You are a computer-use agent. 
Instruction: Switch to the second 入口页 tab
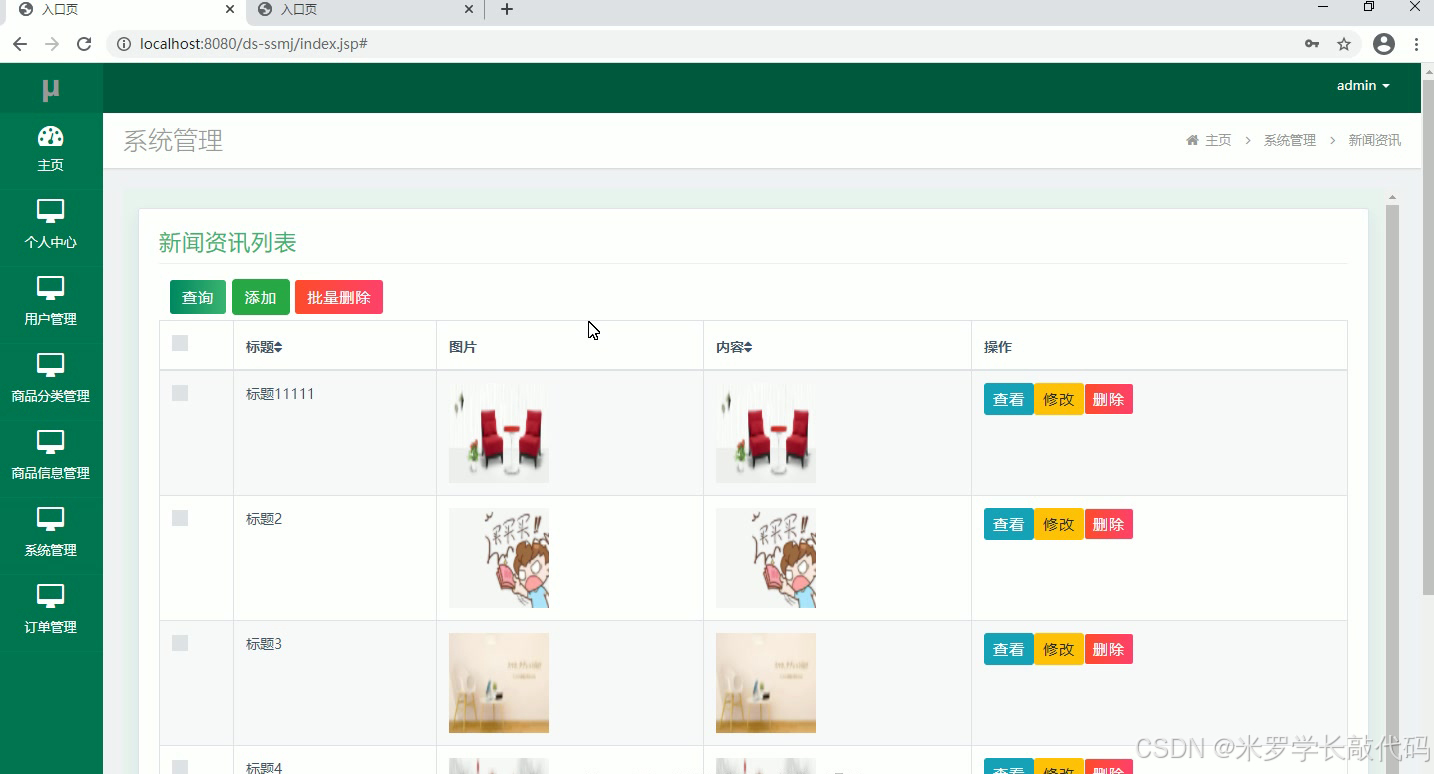(363, 10)
